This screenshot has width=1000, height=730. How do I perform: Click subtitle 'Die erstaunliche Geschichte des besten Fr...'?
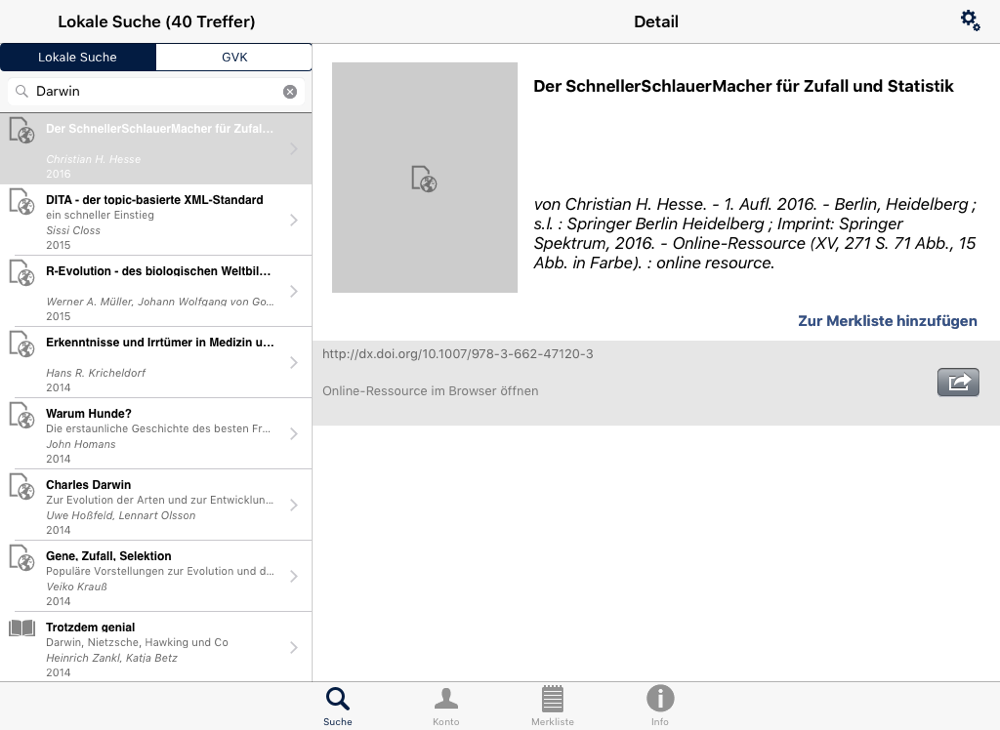tap(158, 429)
